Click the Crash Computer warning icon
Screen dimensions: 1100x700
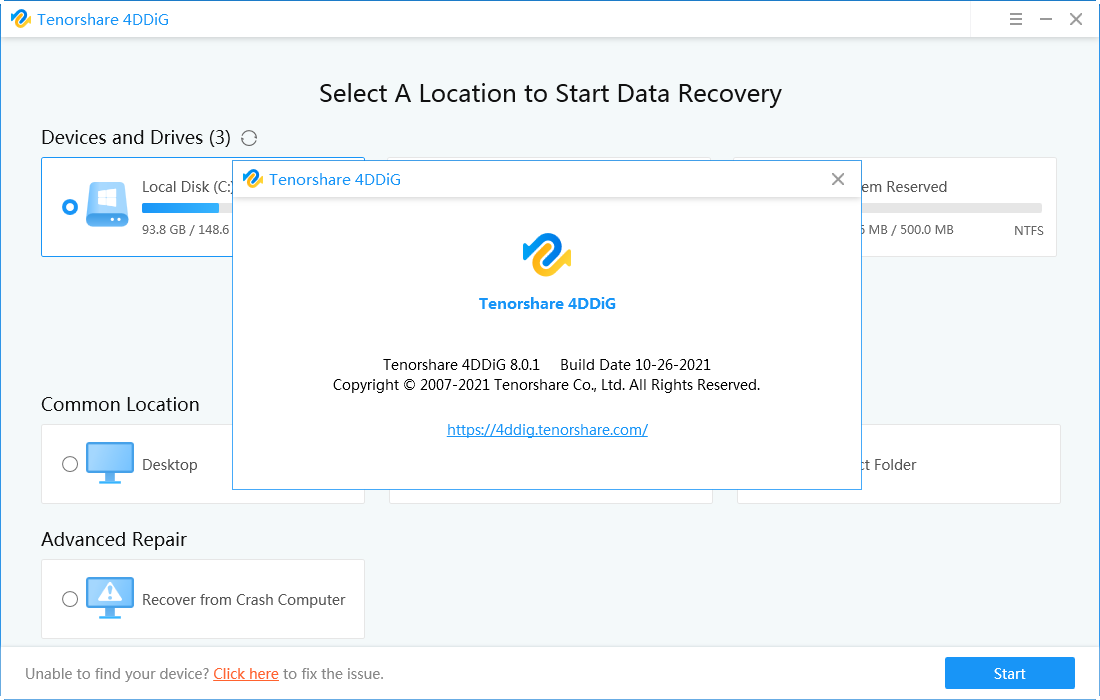tap(109, 598)
